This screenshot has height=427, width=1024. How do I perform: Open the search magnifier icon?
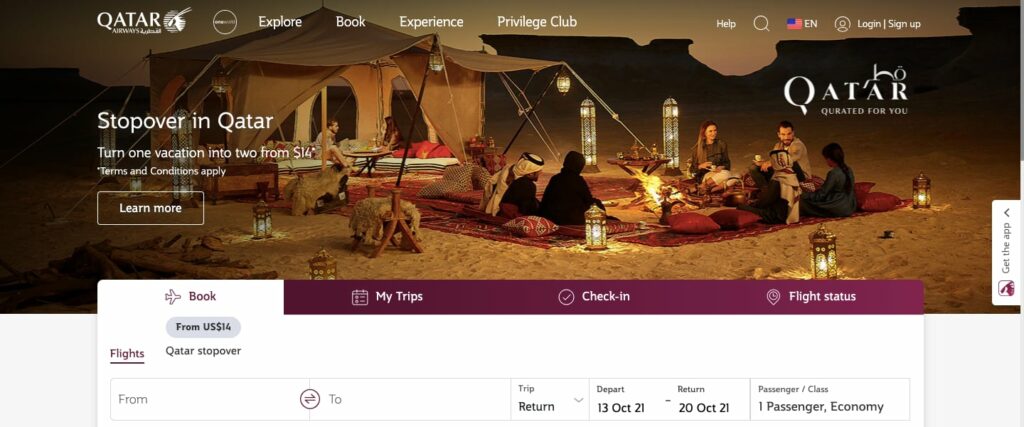[761, 24]
